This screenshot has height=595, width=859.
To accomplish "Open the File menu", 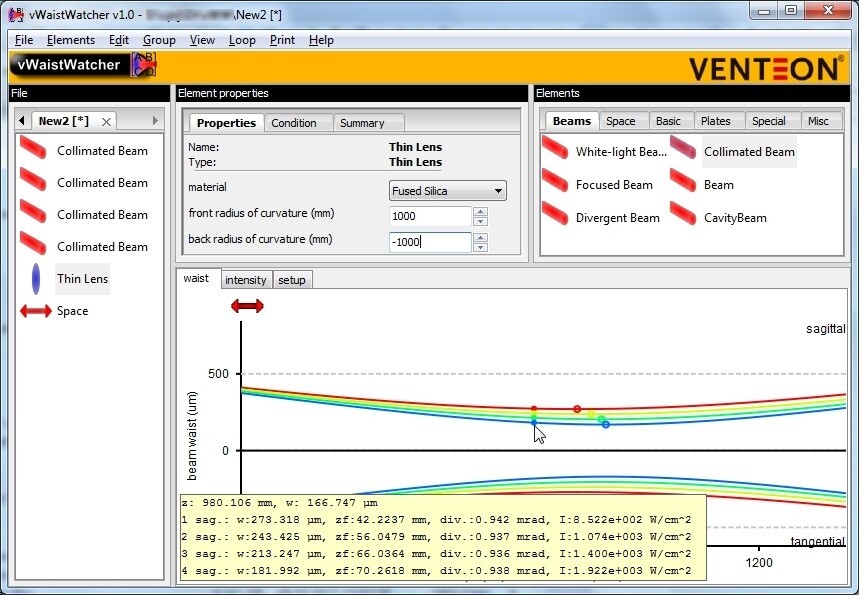I will [x=24, y=40].
